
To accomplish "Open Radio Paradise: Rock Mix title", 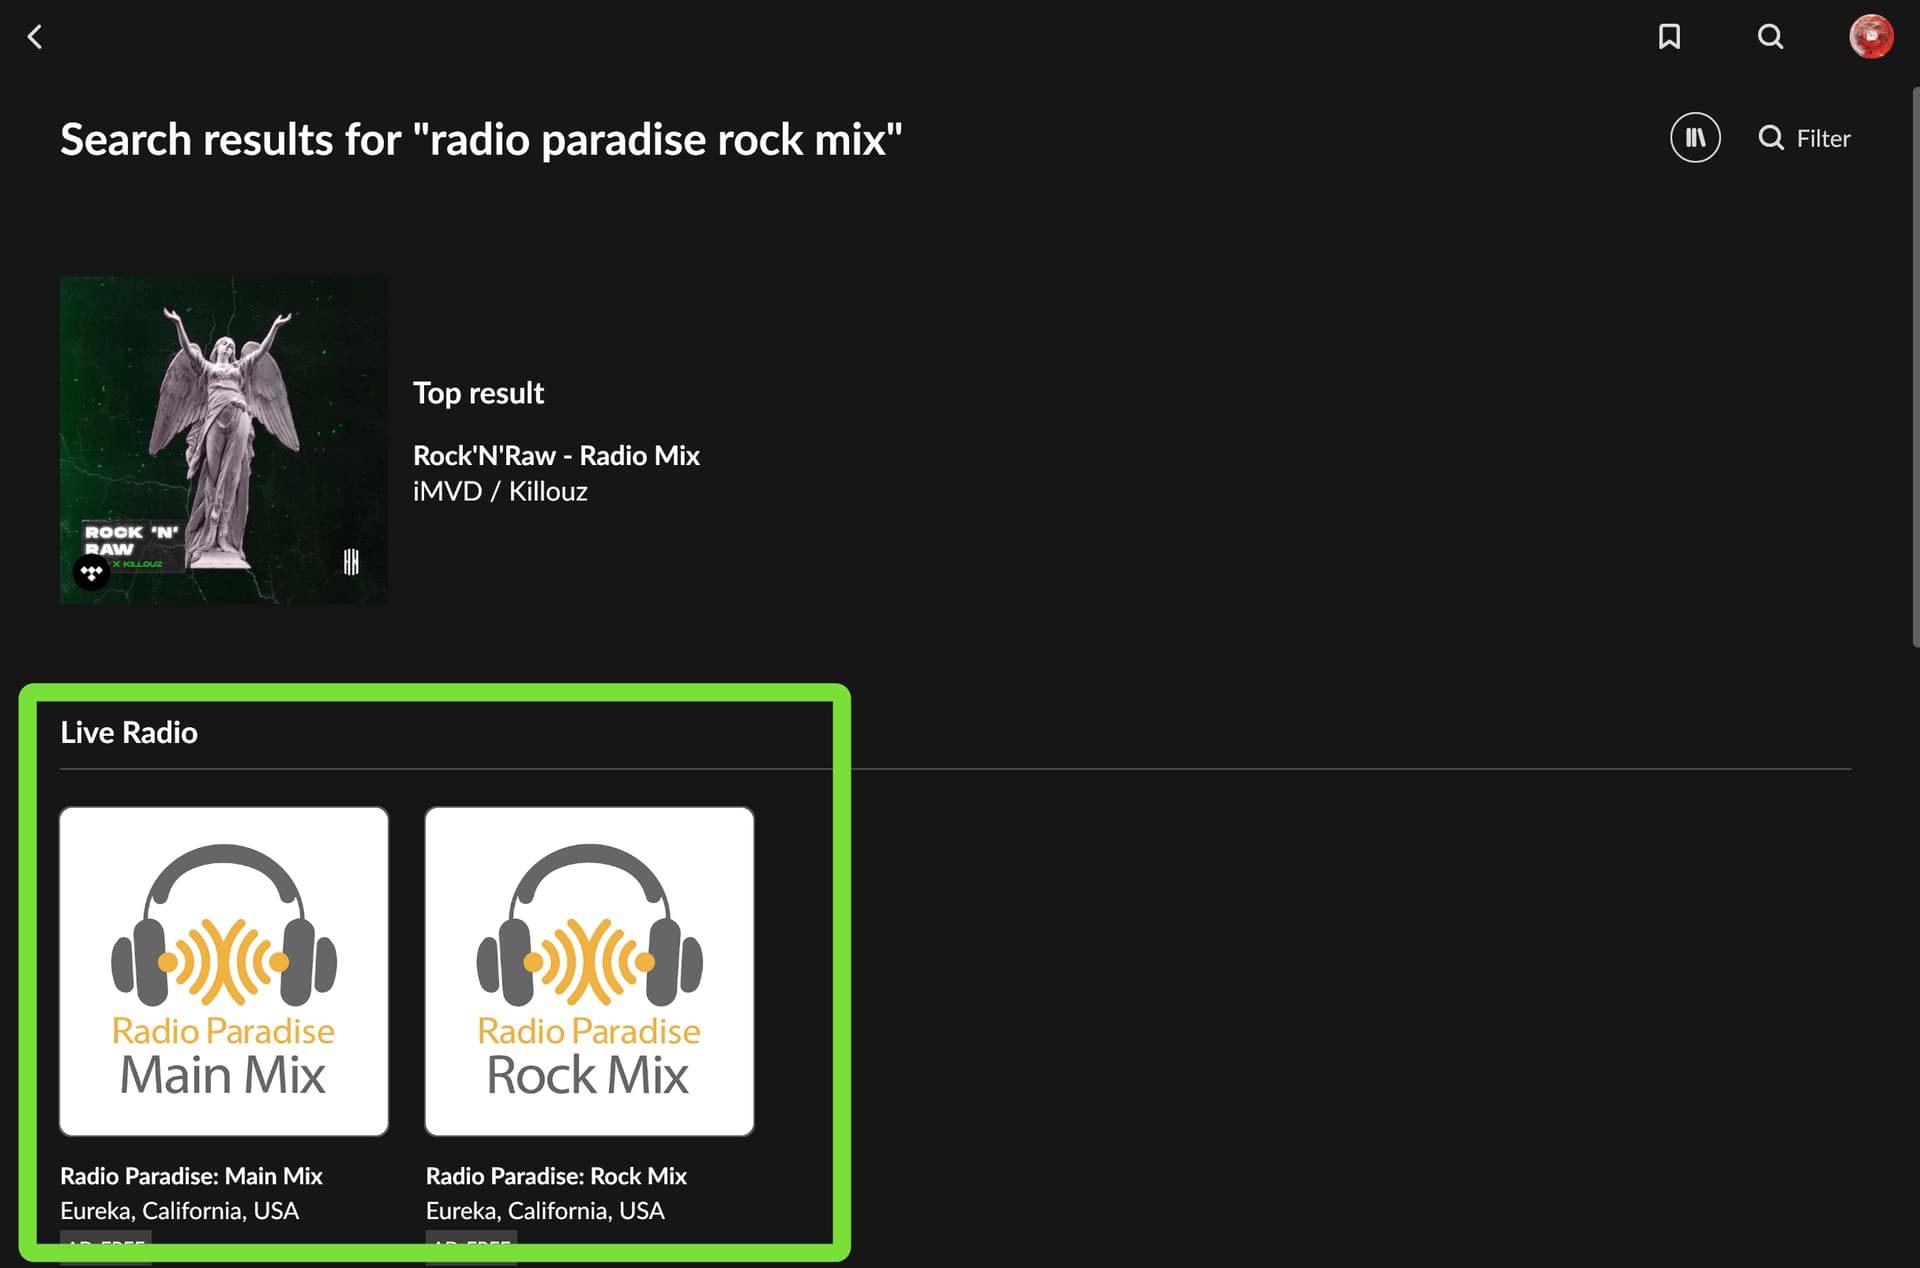I will coord(556,1176).
